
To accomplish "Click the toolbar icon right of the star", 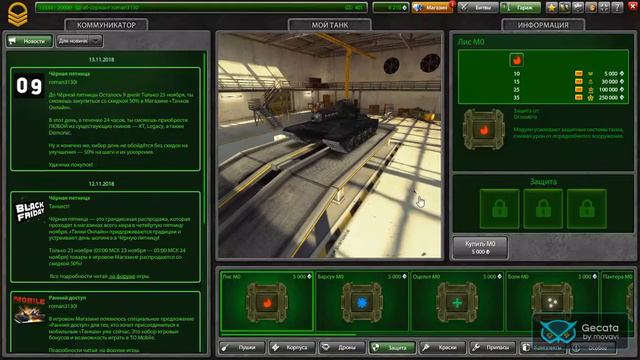I will pos(565,7).
